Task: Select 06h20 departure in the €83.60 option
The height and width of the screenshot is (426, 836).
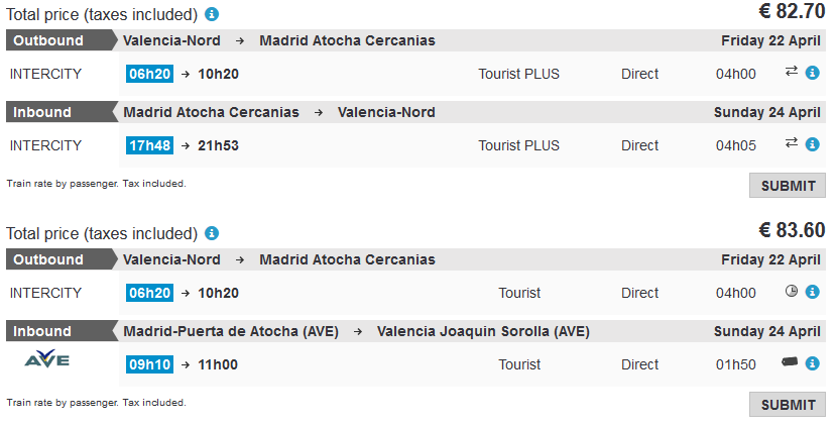Action: 149,293
